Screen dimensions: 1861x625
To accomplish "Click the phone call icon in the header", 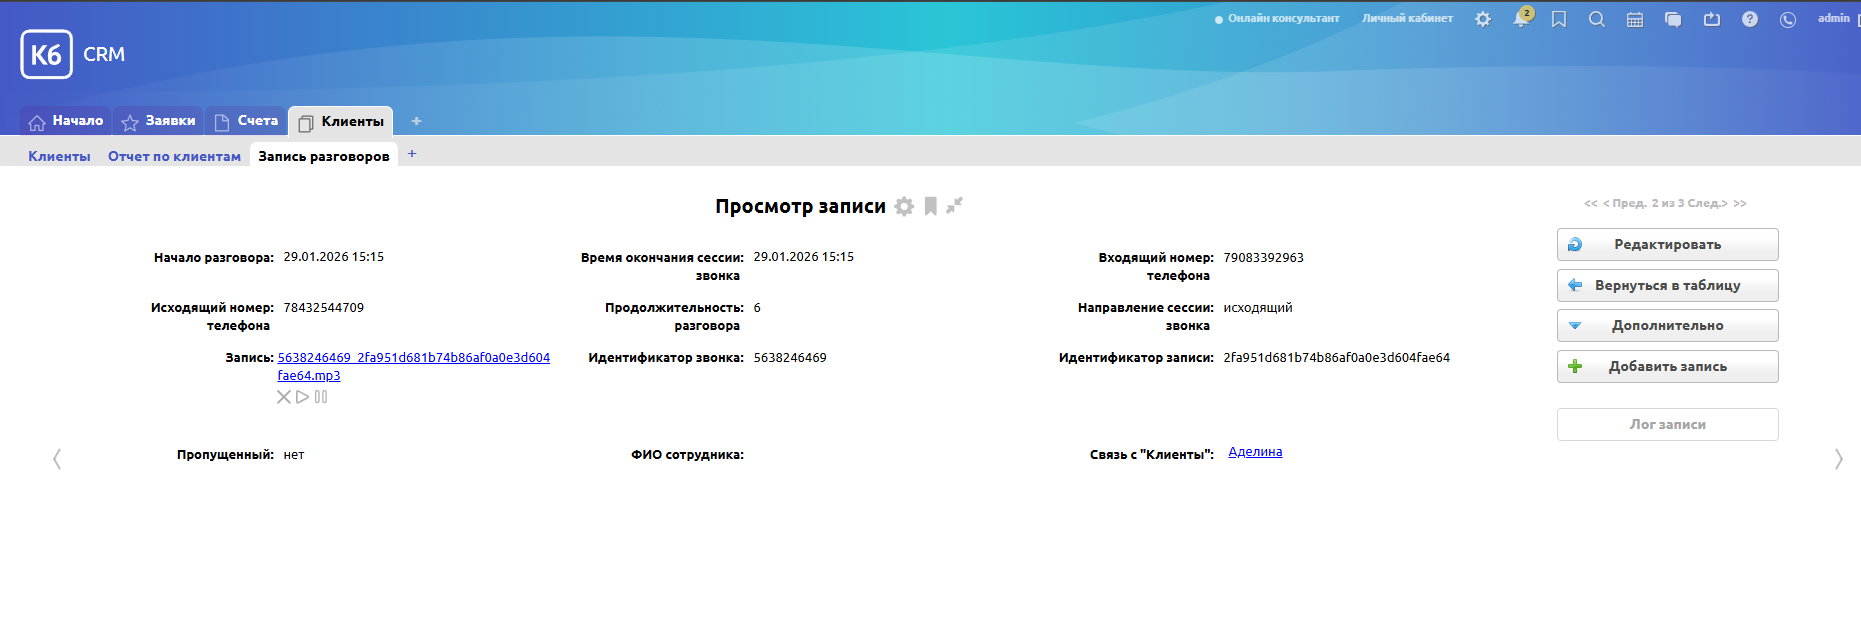I will tap(1788, 19).
